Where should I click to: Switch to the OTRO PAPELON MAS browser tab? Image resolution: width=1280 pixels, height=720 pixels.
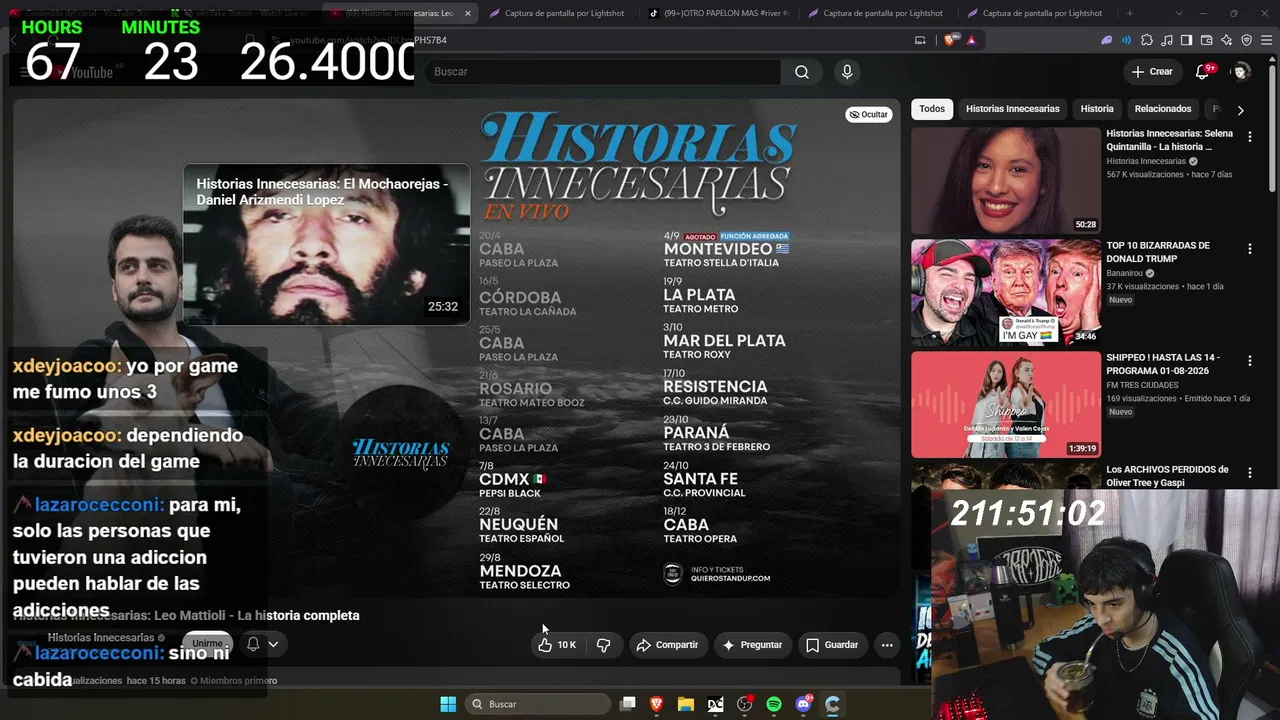[718, 13]
